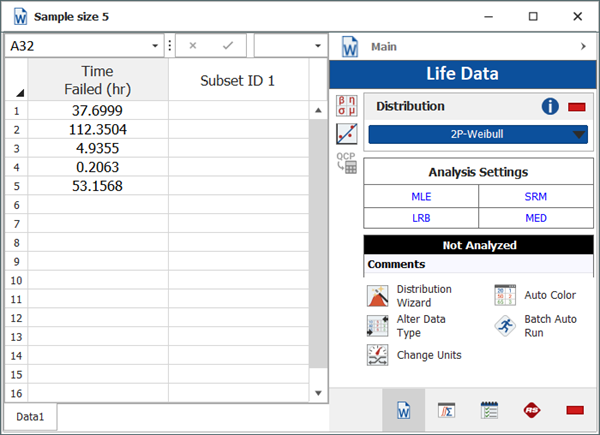Image resolution: width=600 pixels, height=435 pixels.
Task: Expand the Main panel chevron arrow
Action: pyautogui.click(x=582, y=46)
